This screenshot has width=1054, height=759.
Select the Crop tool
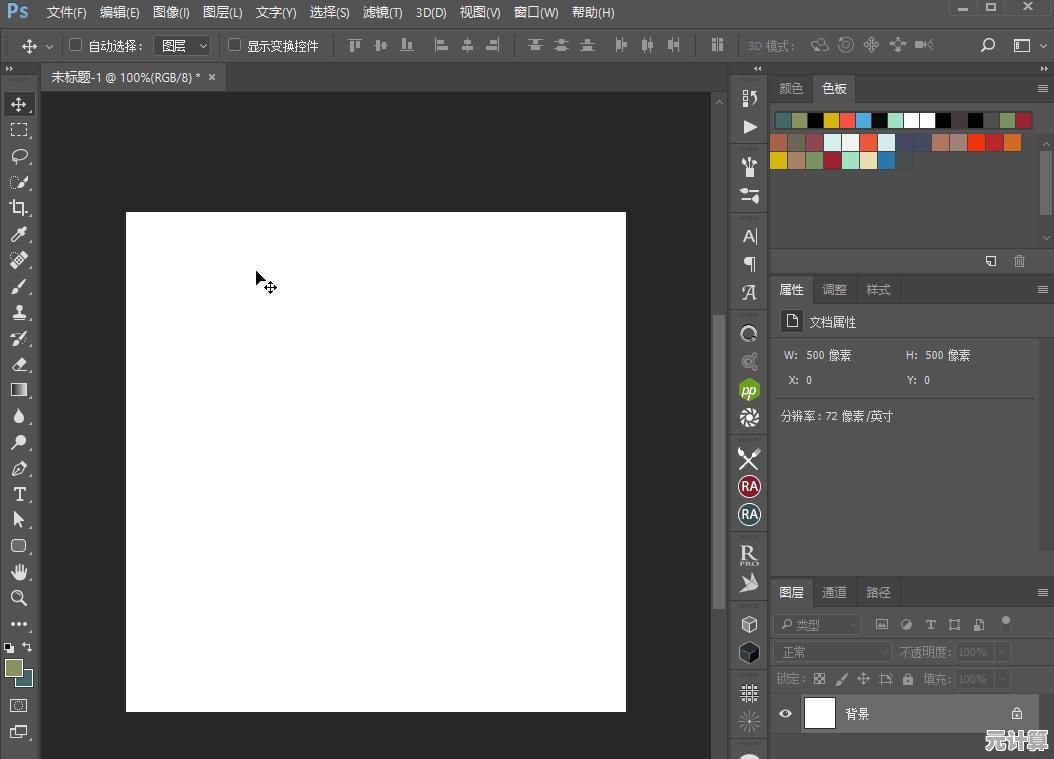click(19, 208)
